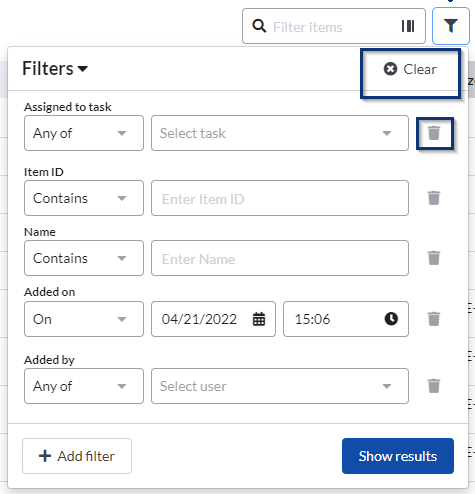Viewport: 475px width, 494px height.
Task: Open the clock time picker icon
Action: tap(391, 319)
